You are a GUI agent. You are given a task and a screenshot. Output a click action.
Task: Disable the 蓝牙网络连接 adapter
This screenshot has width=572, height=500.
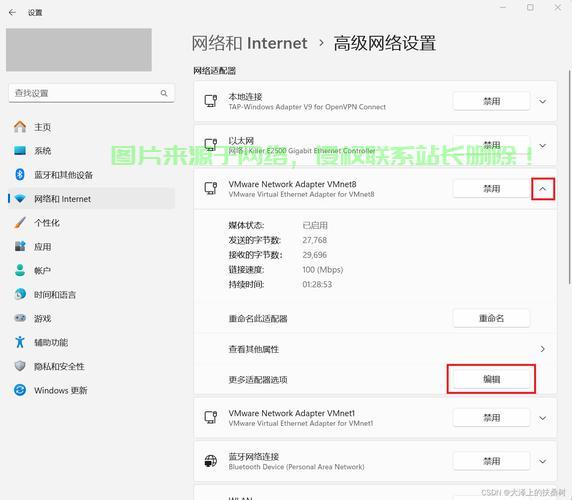[x=491, y=461]
